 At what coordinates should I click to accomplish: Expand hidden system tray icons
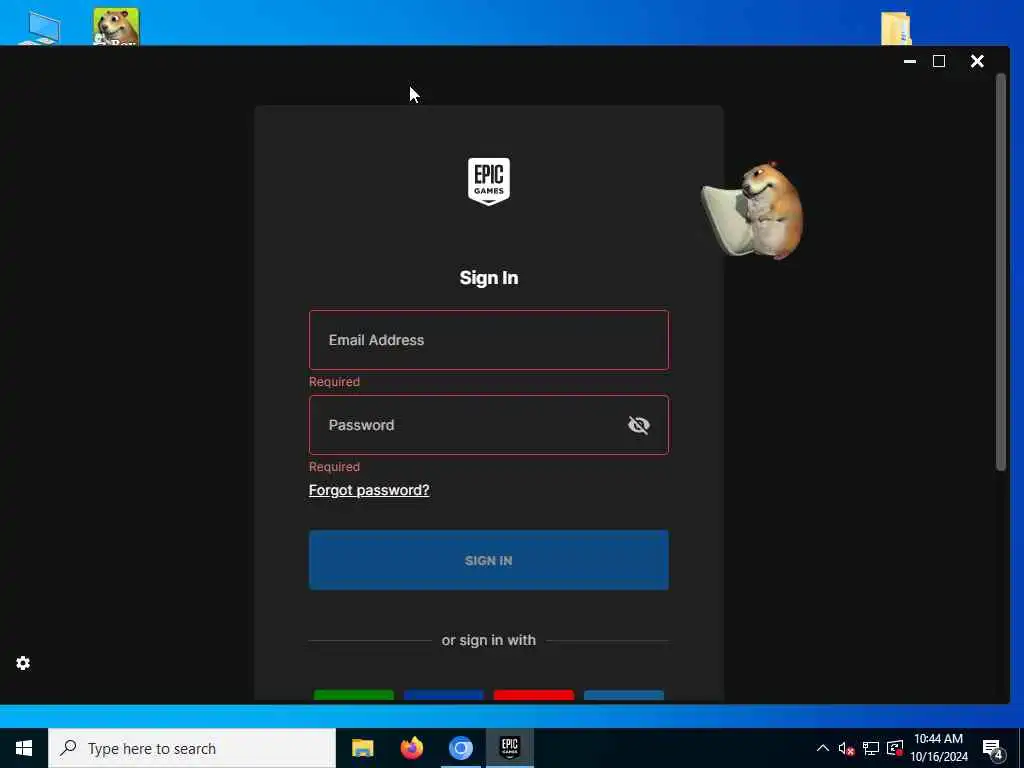823,748
